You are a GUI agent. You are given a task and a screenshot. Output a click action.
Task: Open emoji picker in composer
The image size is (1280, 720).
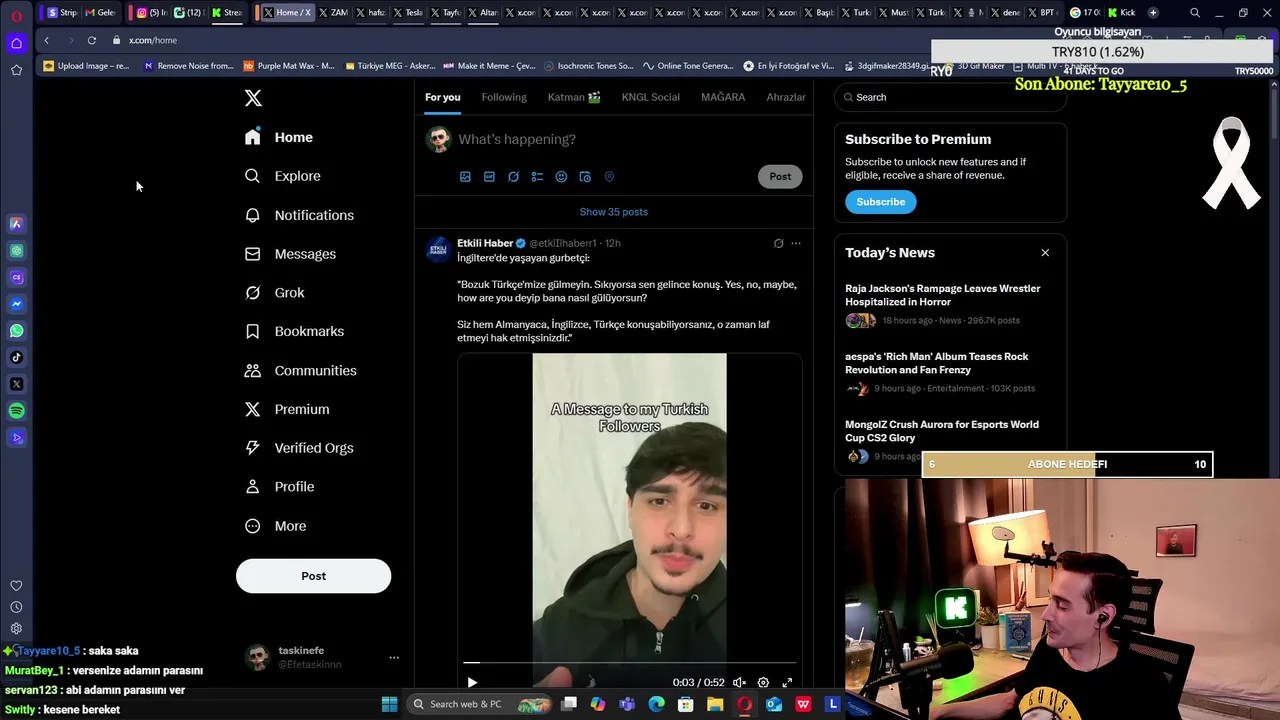point(561,177)
